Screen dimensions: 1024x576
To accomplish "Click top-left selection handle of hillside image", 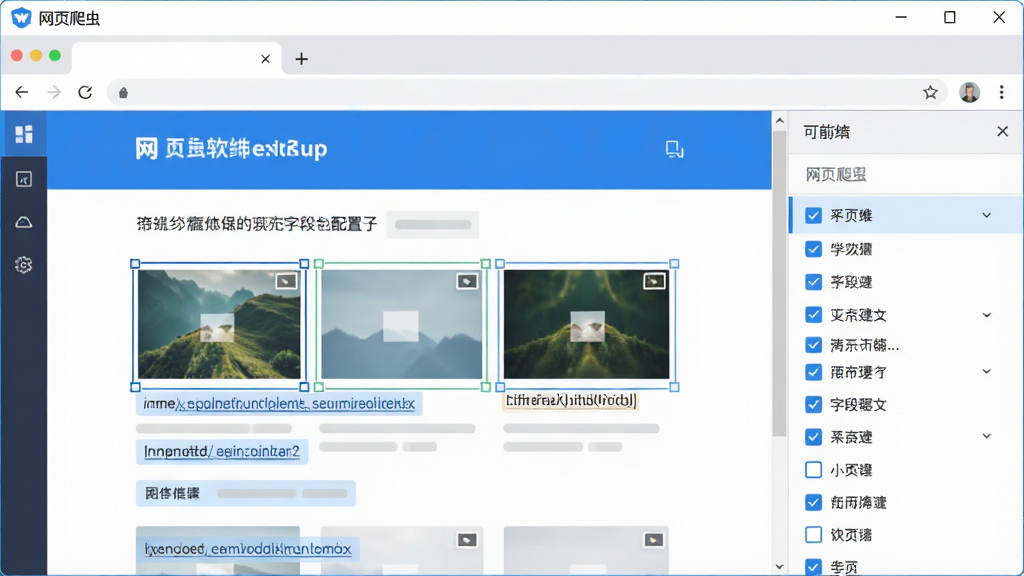I will [135, 264].
